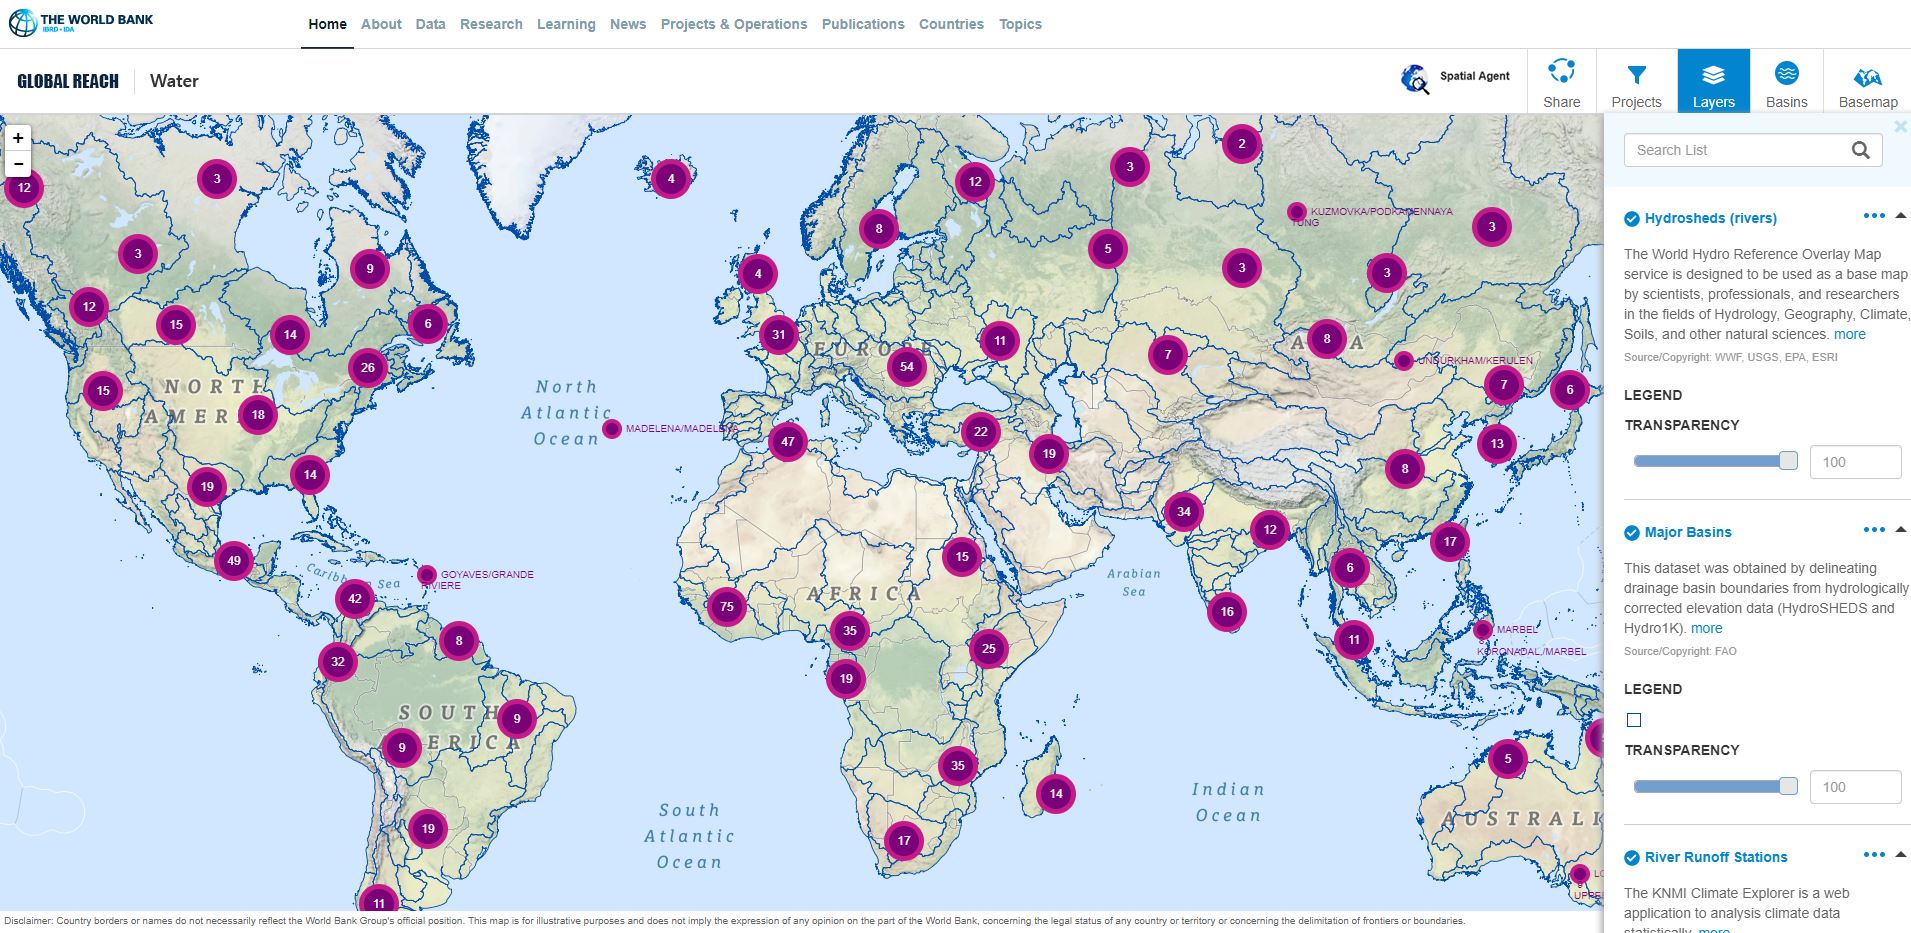Collapse the Major Basins section arrow
Screen dimensions: 1911x933
pos(1901,530)
